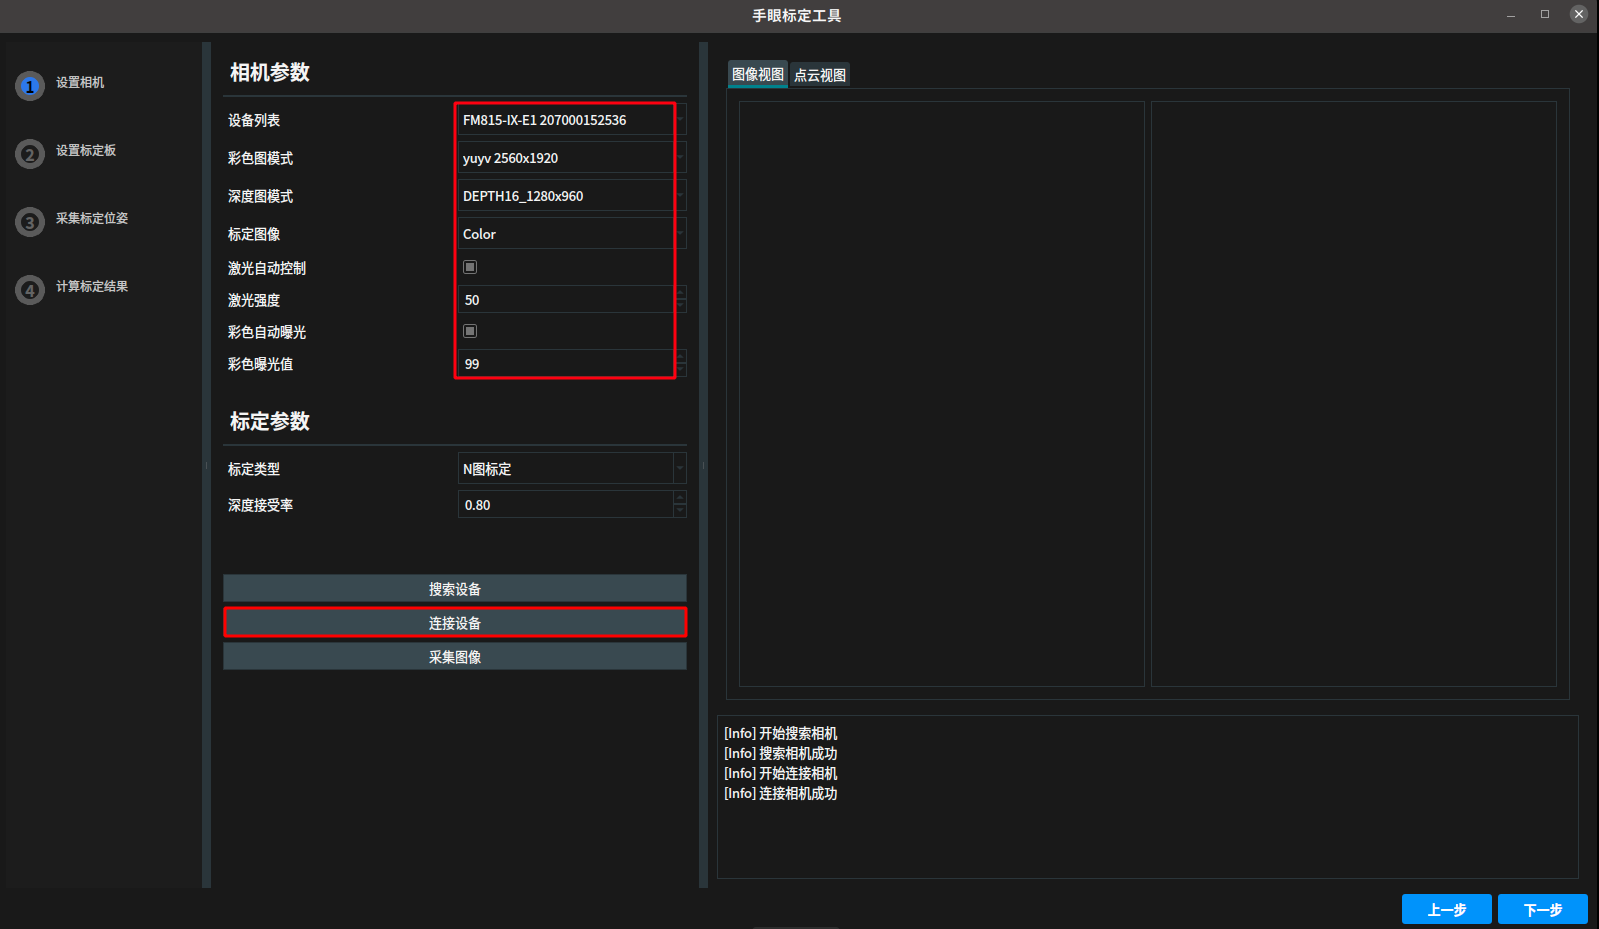The height and width of the screenshot is (929, 1599).
Task: Click the 设备列表 label
Action: pos(254,120)
